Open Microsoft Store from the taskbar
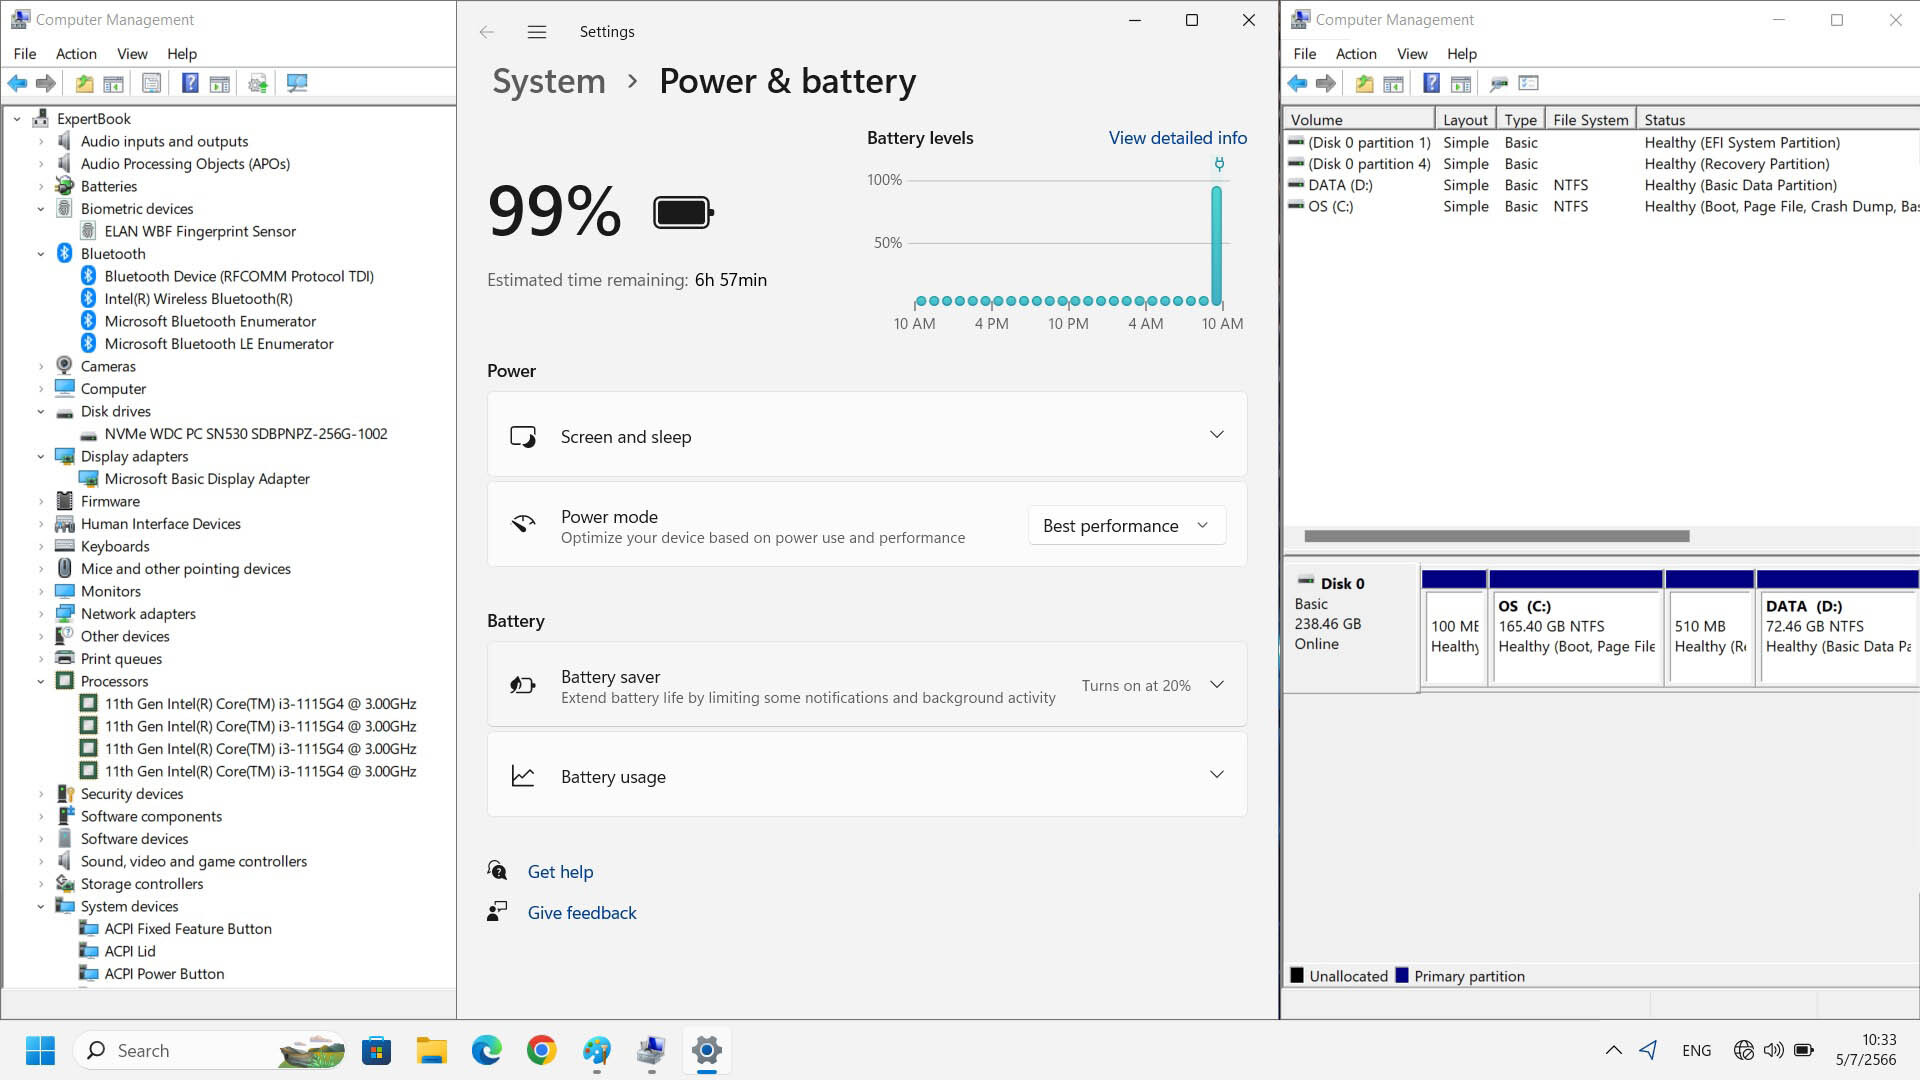 pos(377,1051)
